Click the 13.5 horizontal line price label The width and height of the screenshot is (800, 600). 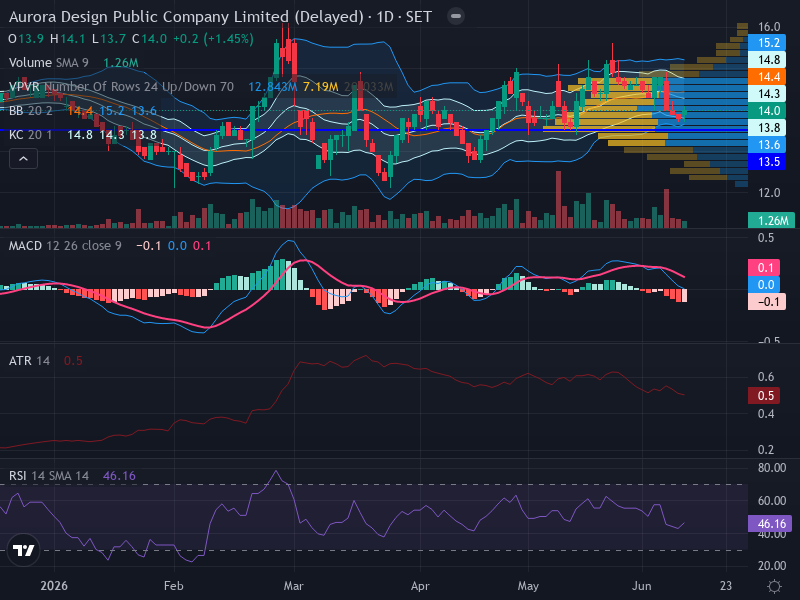(x=767, y=162)
